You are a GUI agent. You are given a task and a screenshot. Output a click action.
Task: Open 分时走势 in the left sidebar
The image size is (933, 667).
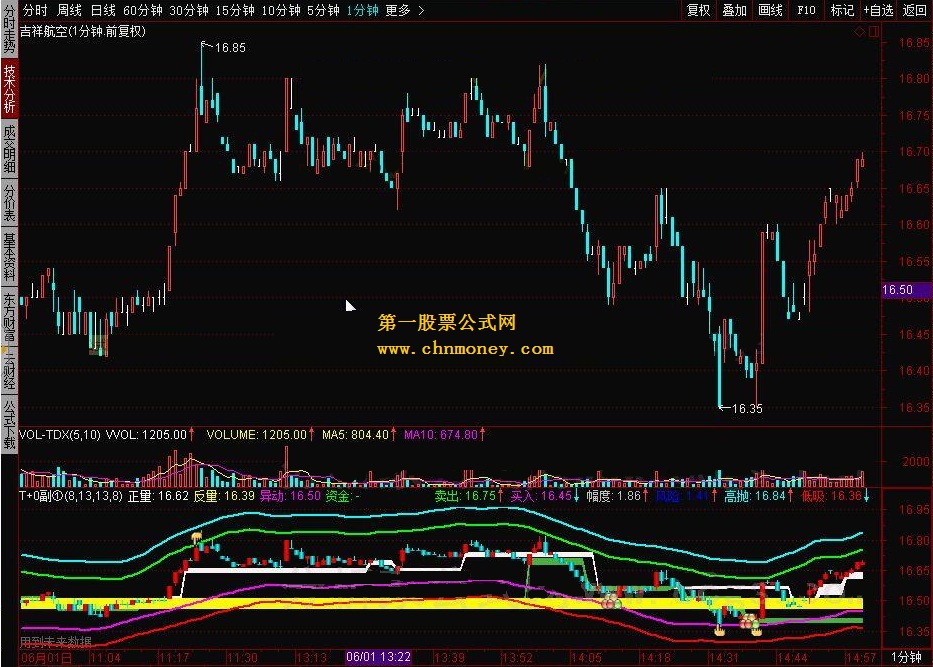coord(9,29)
